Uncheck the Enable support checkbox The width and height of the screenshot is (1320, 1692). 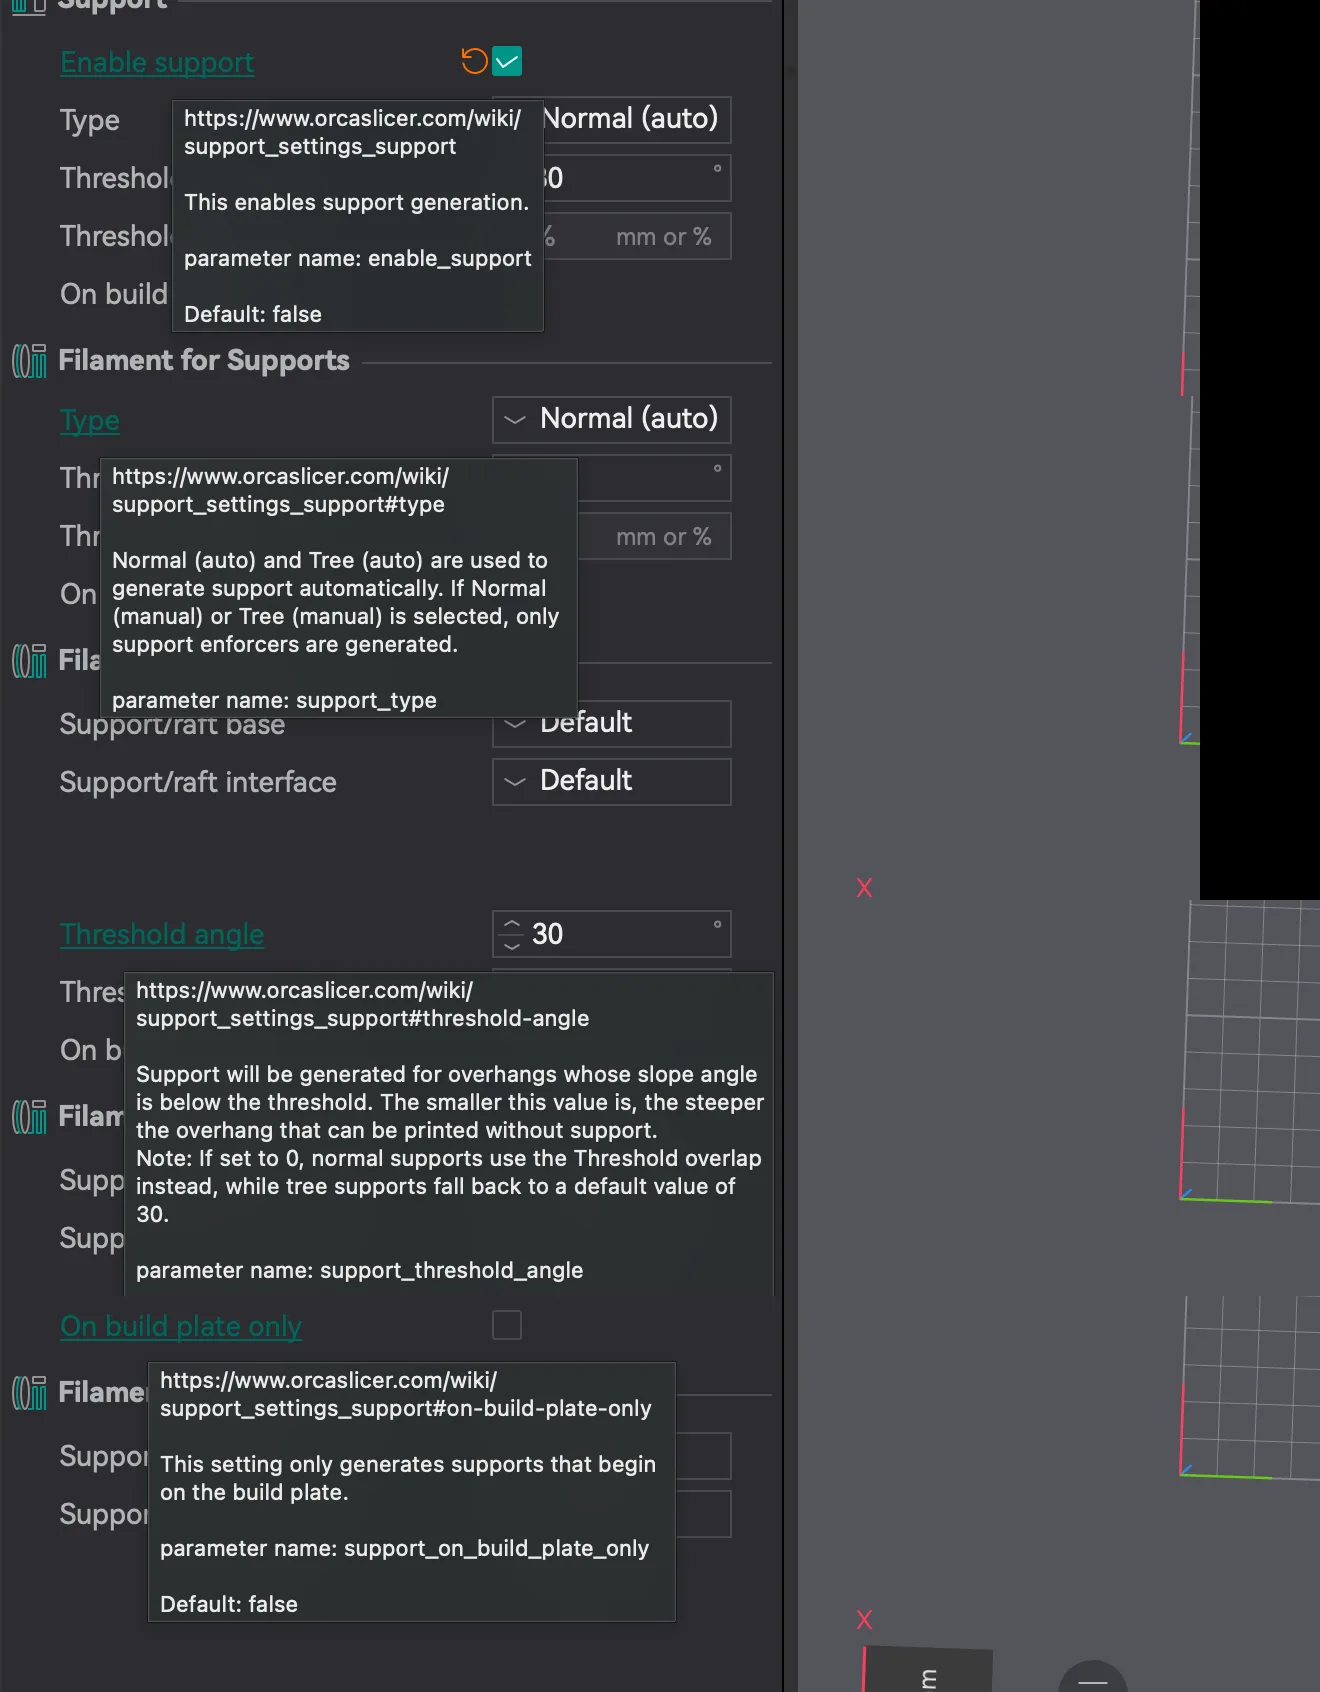[507, 61]
